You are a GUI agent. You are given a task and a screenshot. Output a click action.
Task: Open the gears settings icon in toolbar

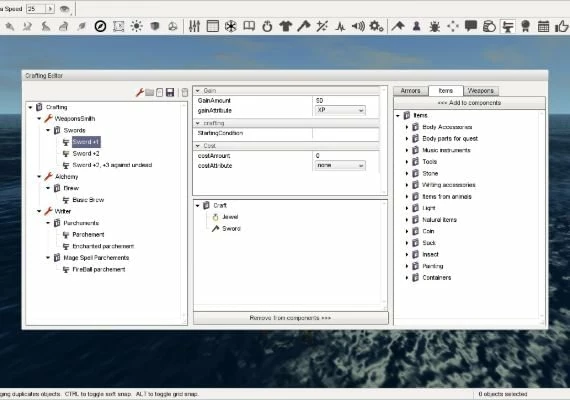coord(376,26)
